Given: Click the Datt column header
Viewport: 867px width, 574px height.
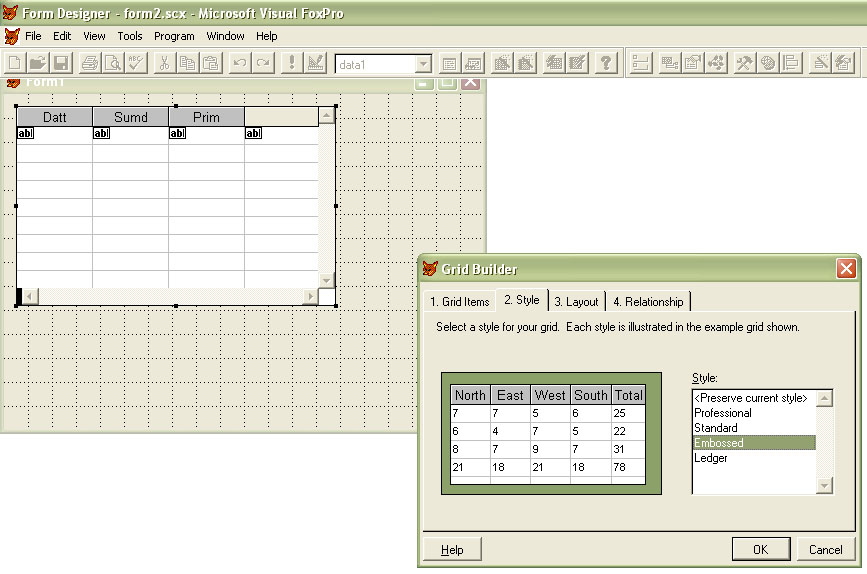Looking at the screenshot, I should pos(54,117).
